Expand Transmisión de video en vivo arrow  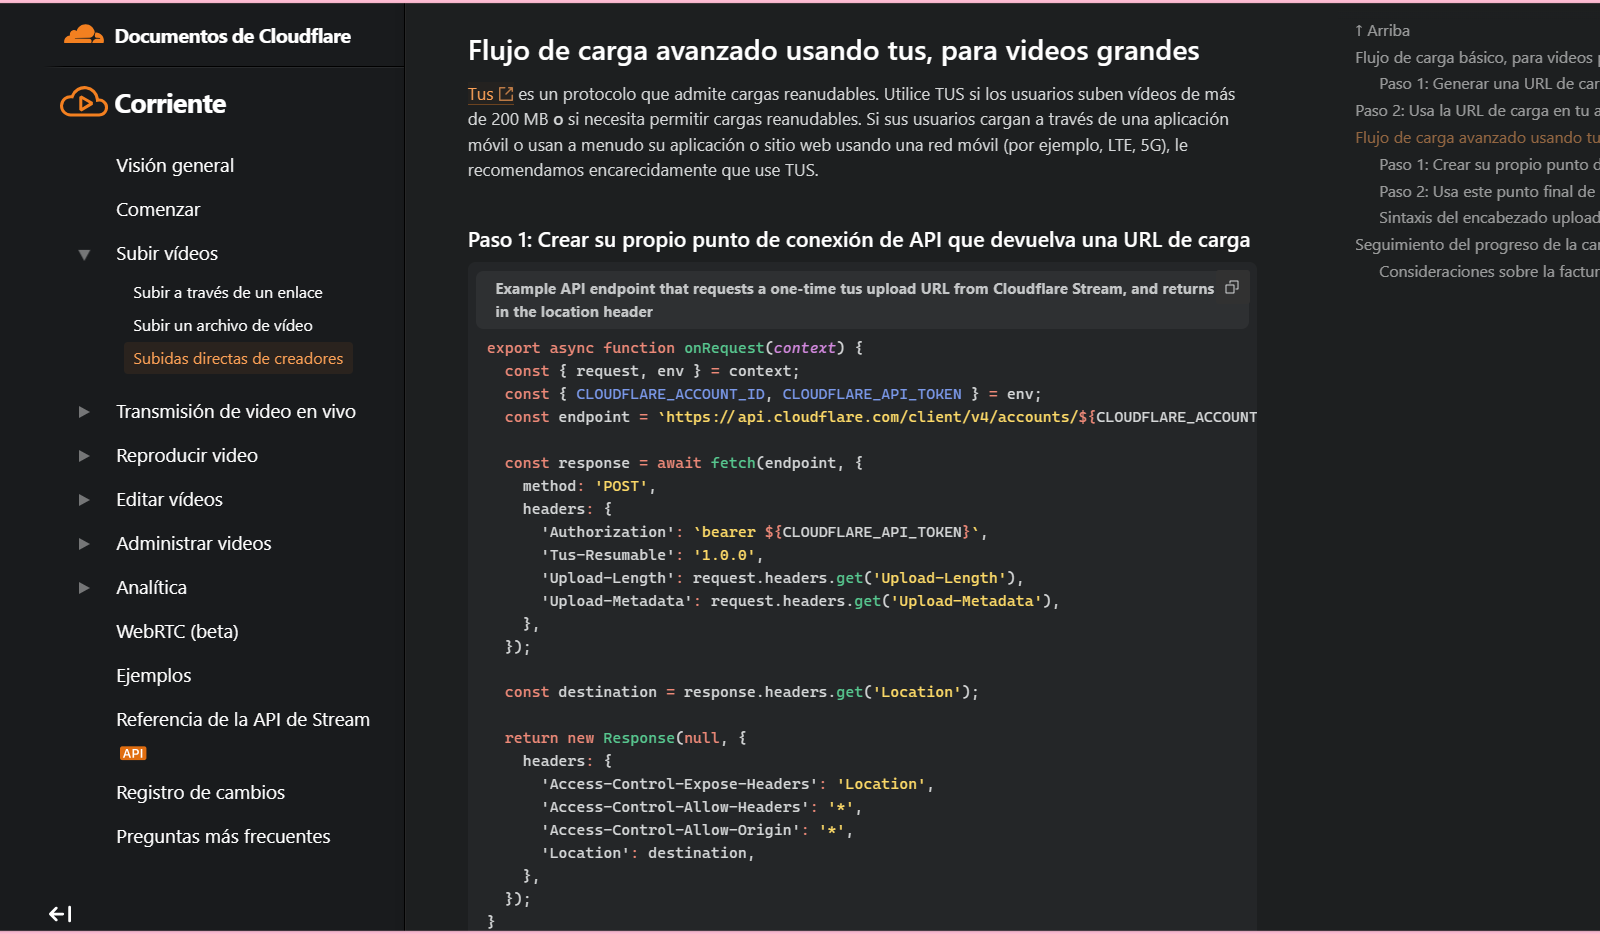tap(85, 412)
